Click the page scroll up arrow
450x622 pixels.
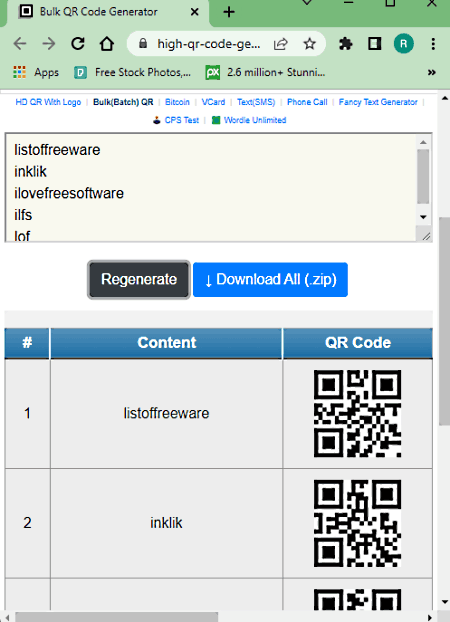point(444,98)
